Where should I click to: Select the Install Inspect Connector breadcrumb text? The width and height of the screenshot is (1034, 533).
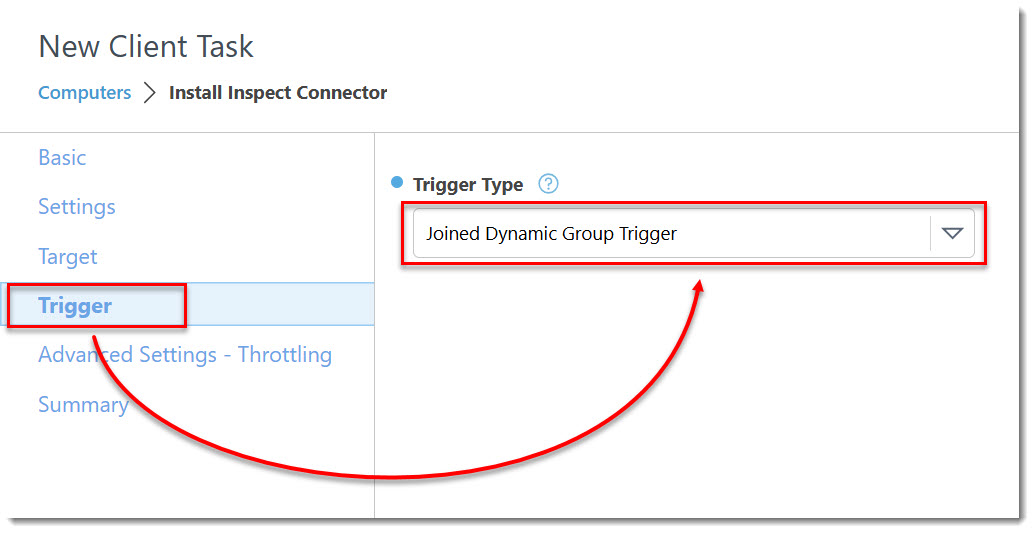[x=278, y=92]
